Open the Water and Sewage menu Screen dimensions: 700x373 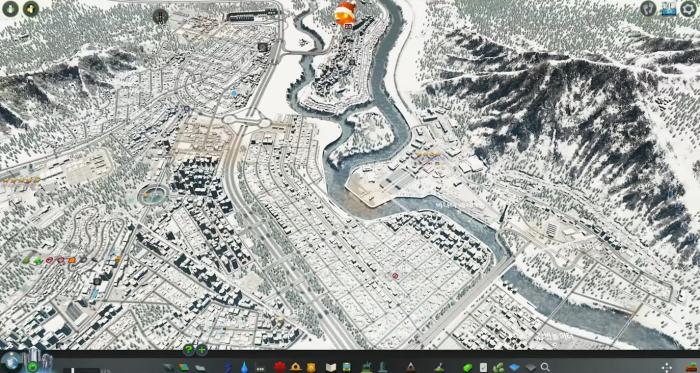click(x=244, y=367)
